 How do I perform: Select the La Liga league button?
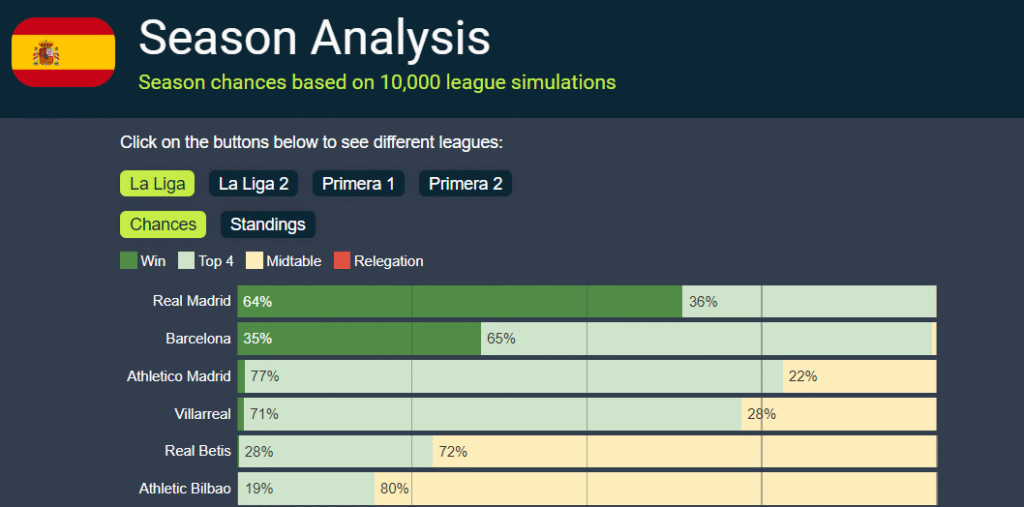(x=155, y=184)
